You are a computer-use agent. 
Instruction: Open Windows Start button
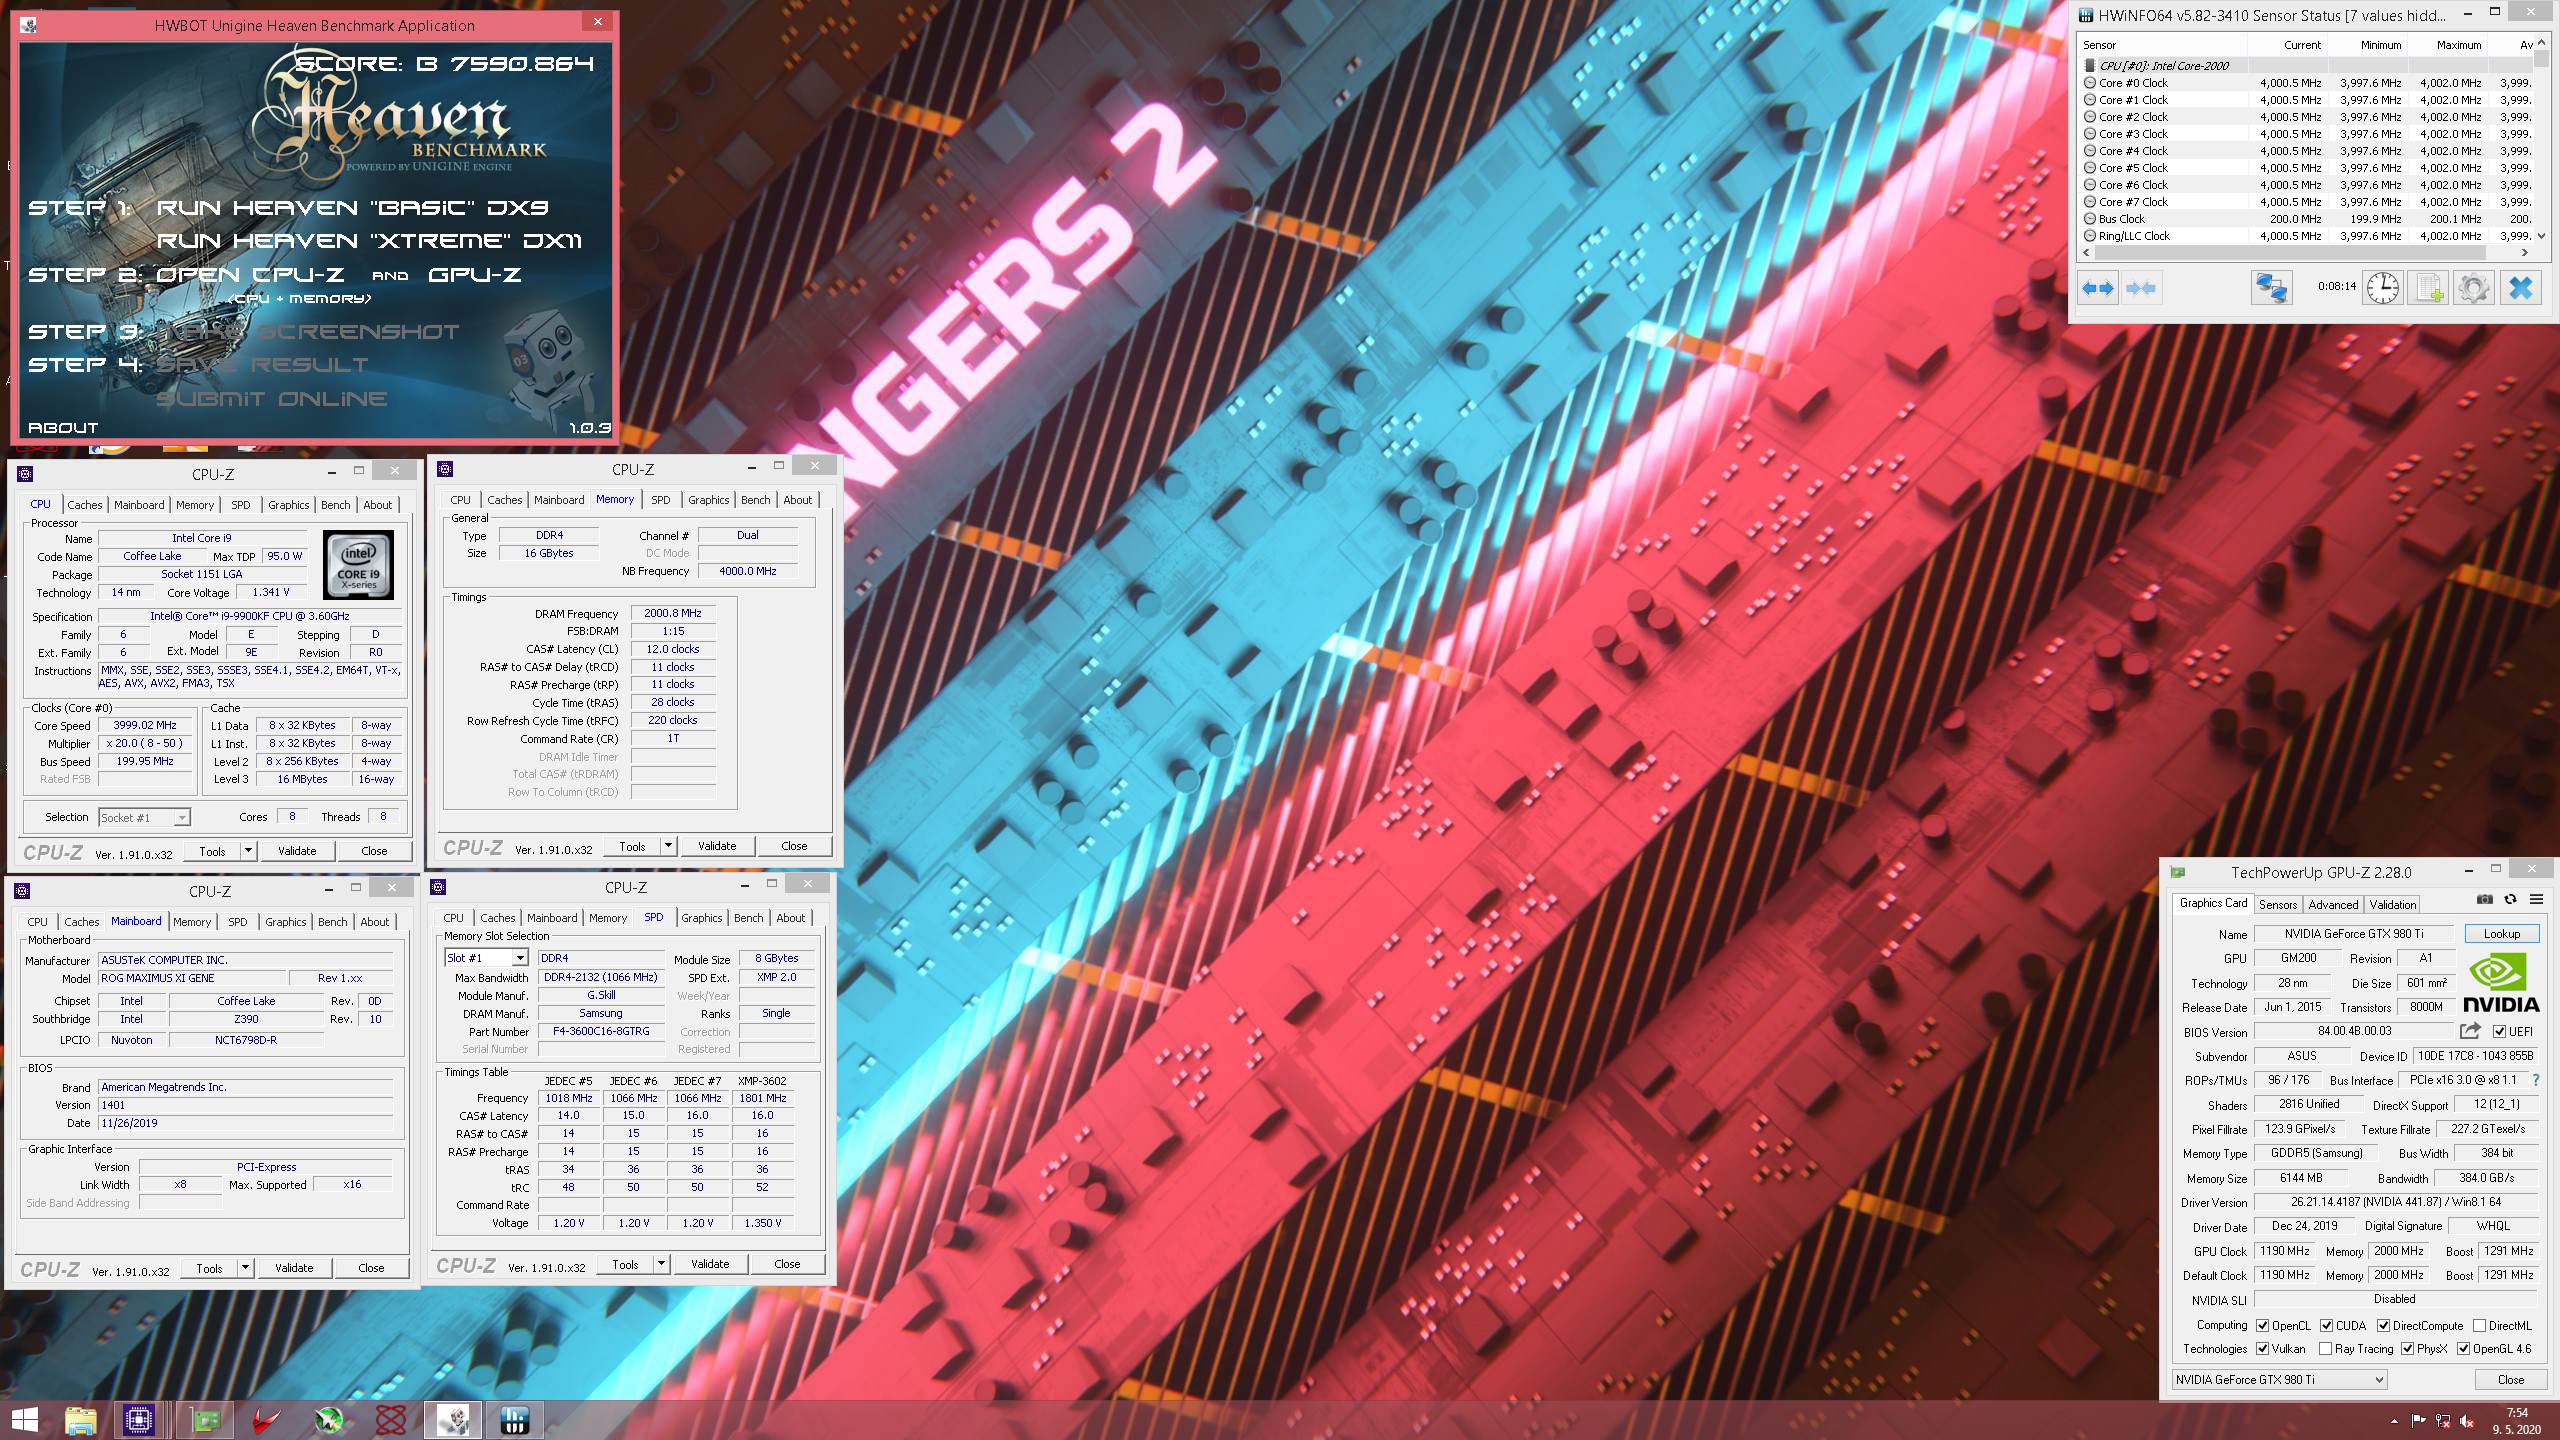(x=24, y=1420)
